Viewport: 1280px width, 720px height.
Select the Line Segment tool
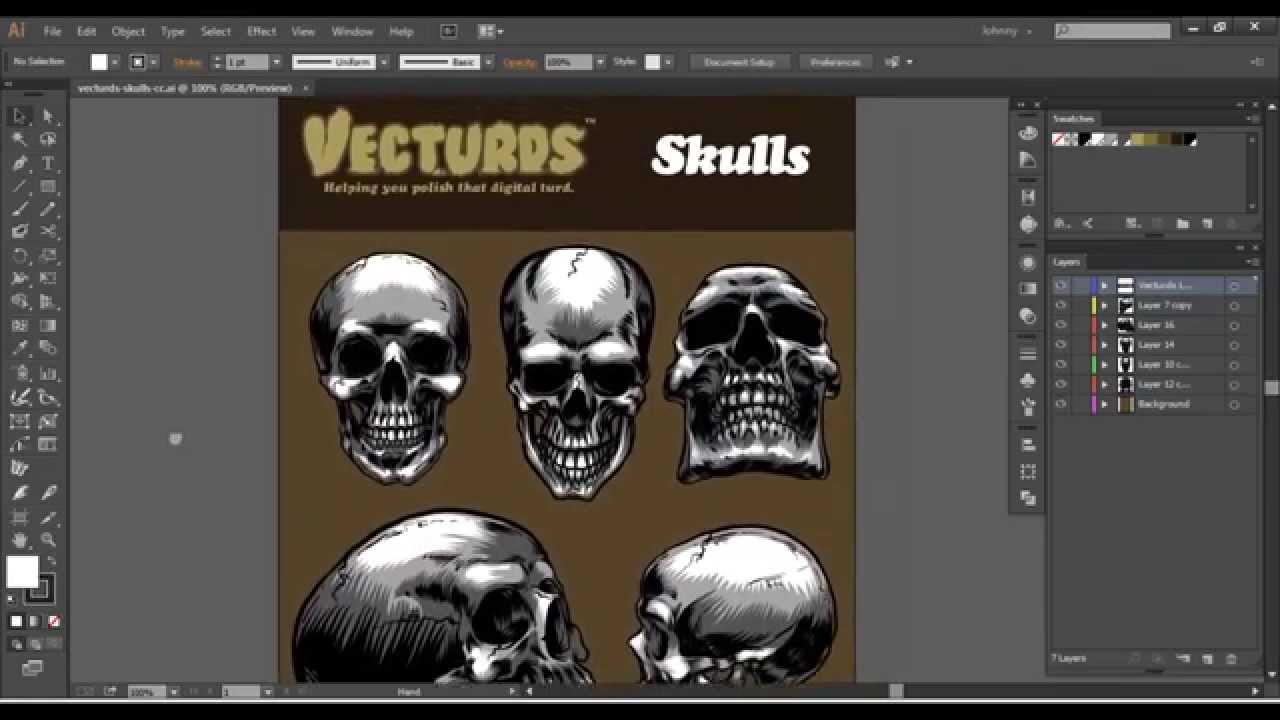pyautogui.click(x=19, y=186)
